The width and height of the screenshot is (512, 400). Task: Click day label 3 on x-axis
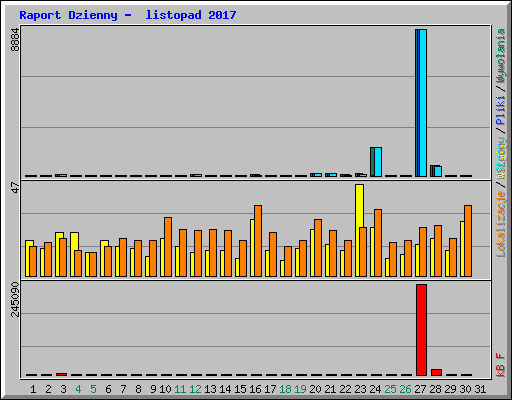63,389
